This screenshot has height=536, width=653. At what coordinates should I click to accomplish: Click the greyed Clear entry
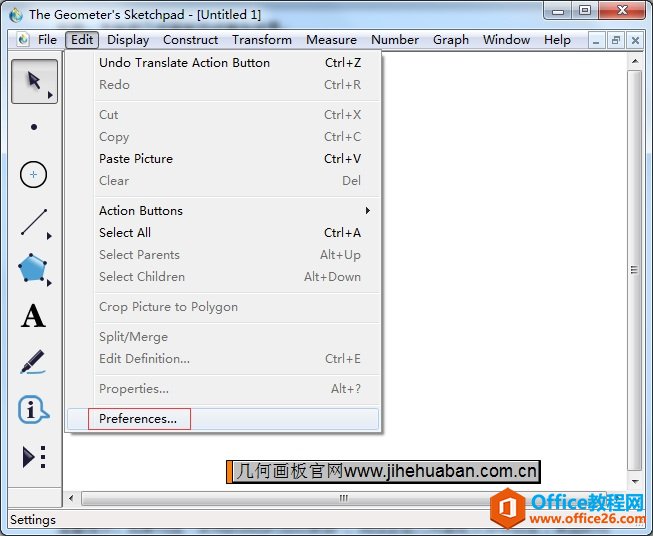223,181
